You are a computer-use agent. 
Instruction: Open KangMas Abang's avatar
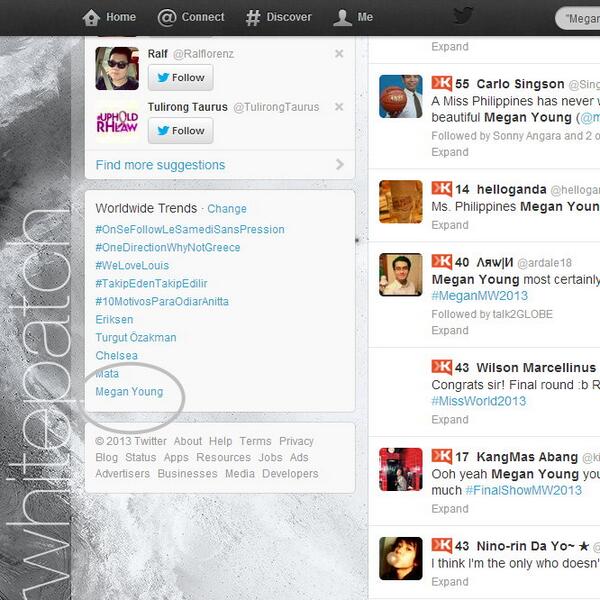(401, 470)
